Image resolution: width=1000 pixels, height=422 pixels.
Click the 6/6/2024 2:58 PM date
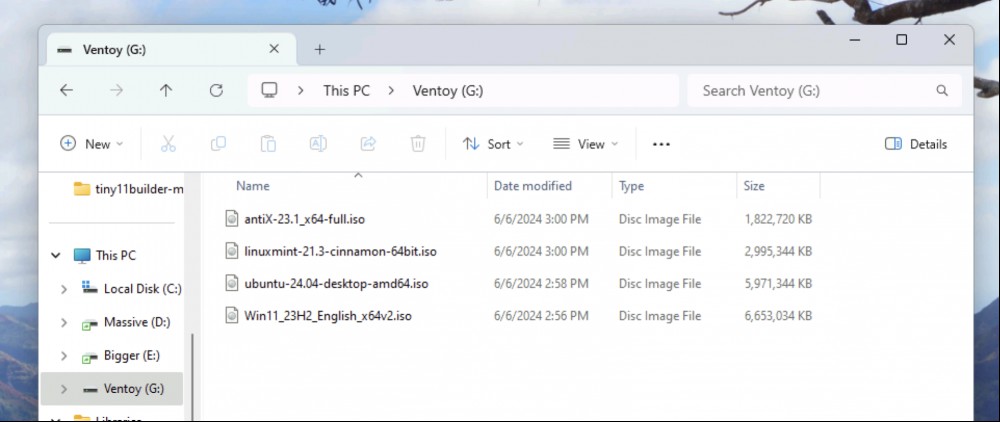pos(541,284)
